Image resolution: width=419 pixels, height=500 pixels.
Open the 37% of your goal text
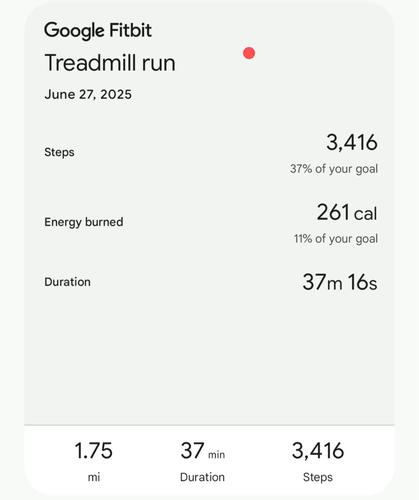tap(334, 169)
